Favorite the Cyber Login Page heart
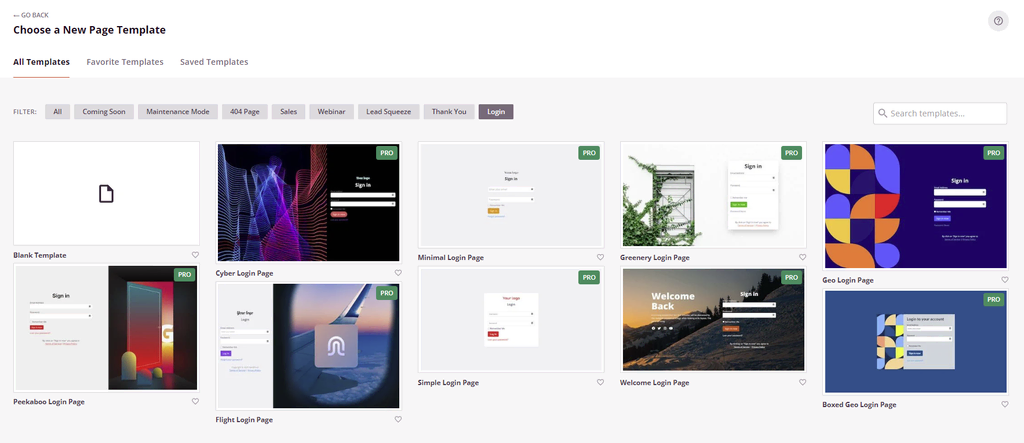This screenshot has width=1024, height=443. pos(398,273)
